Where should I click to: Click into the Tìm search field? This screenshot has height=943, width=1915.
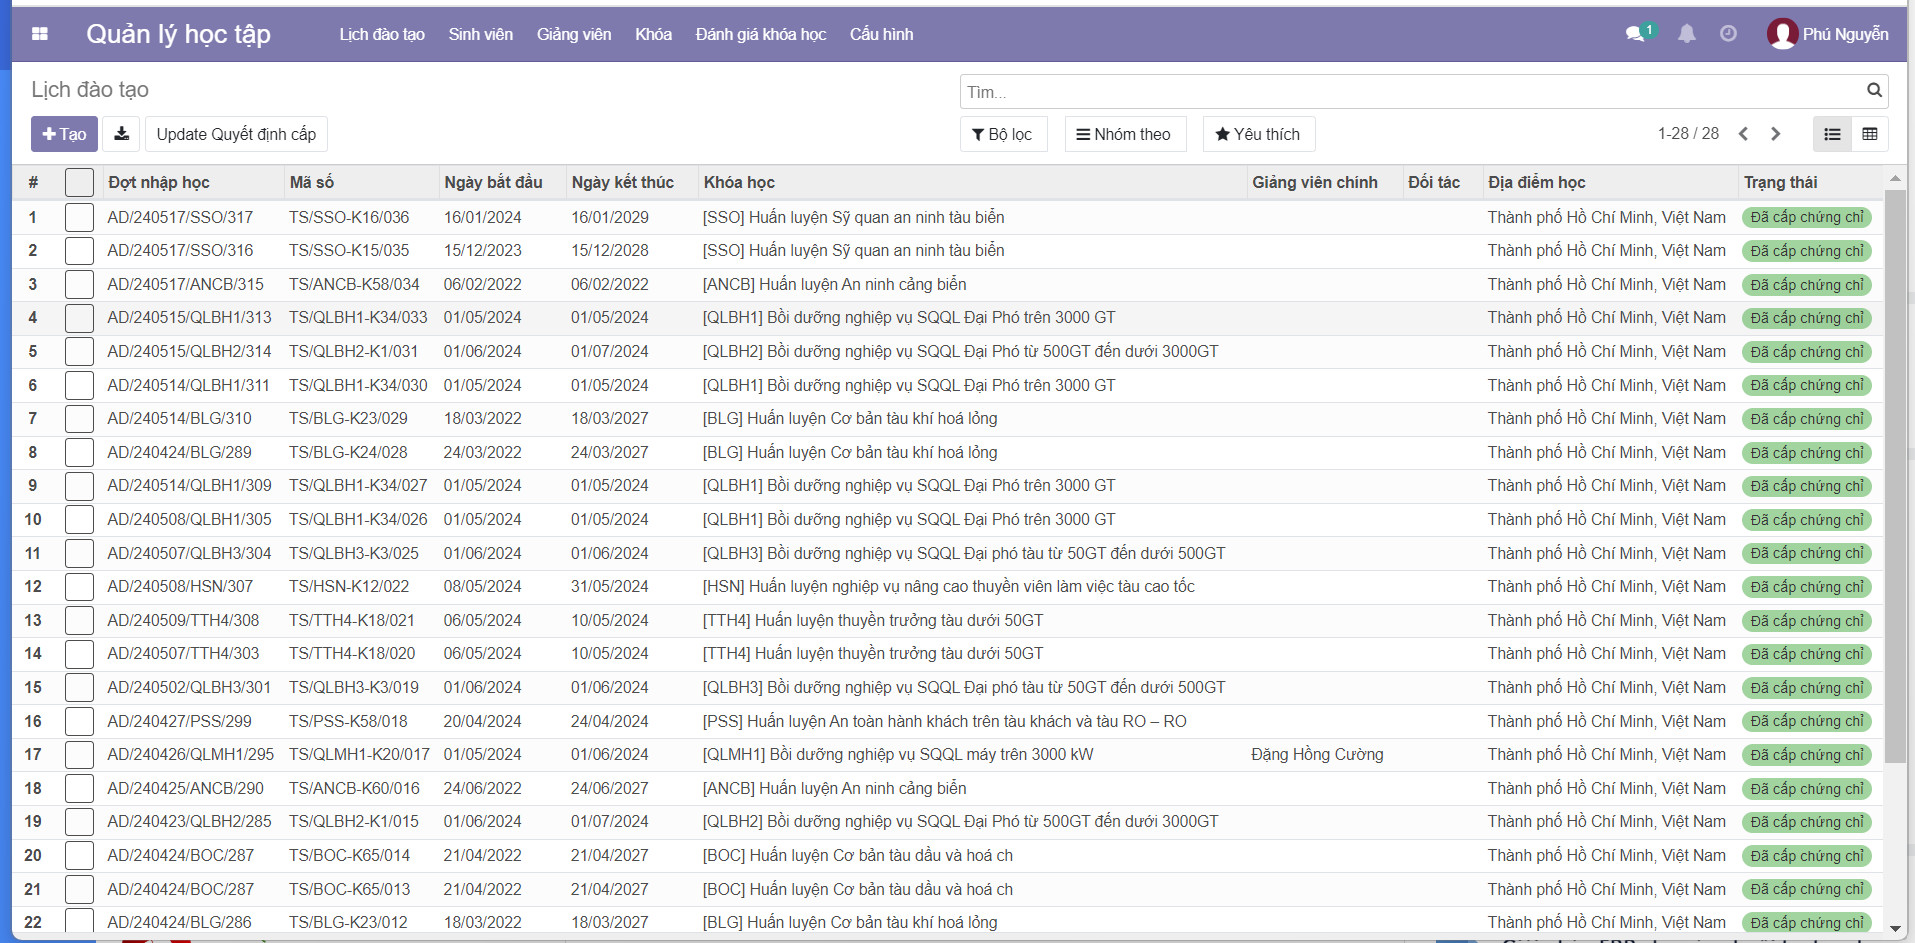[1410, 92]
